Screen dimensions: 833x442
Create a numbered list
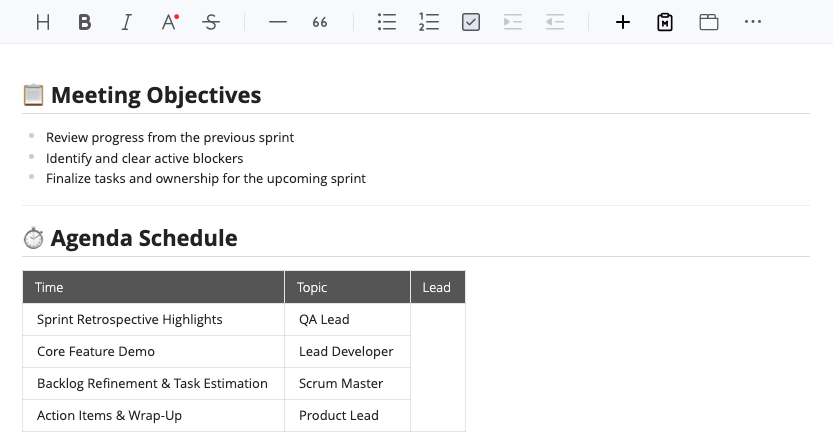429,22
